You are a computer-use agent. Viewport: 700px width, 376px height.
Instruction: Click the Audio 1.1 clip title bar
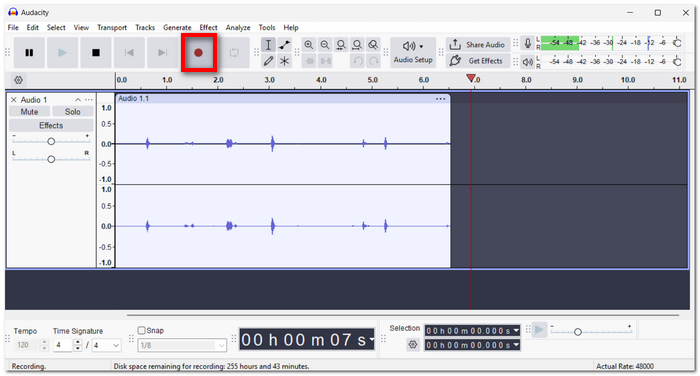pyautogui.click(x=283, y=99)
